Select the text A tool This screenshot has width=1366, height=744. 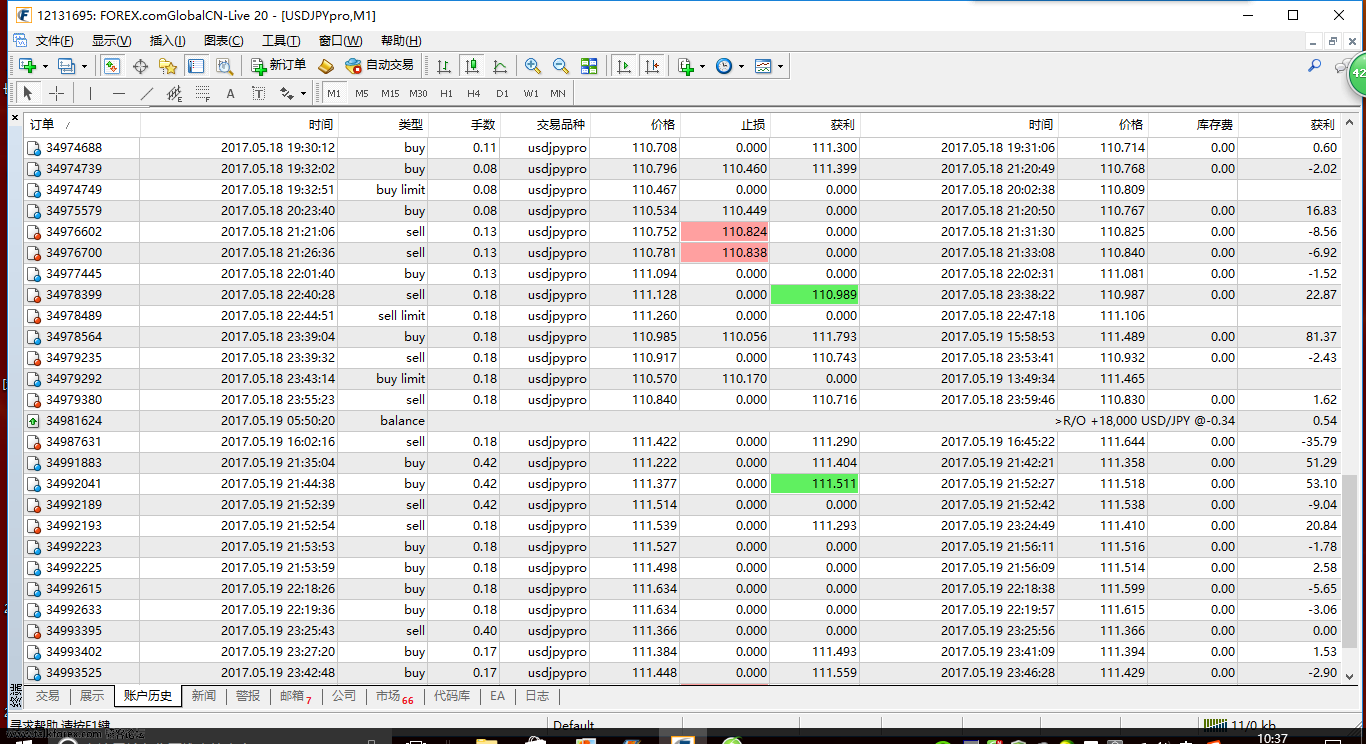230,93
